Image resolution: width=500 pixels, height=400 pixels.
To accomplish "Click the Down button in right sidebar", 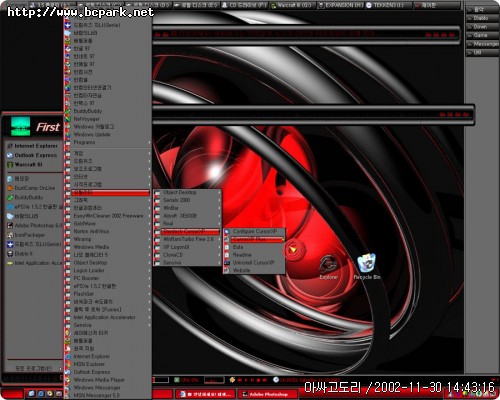I will click(x=481, y=27).
